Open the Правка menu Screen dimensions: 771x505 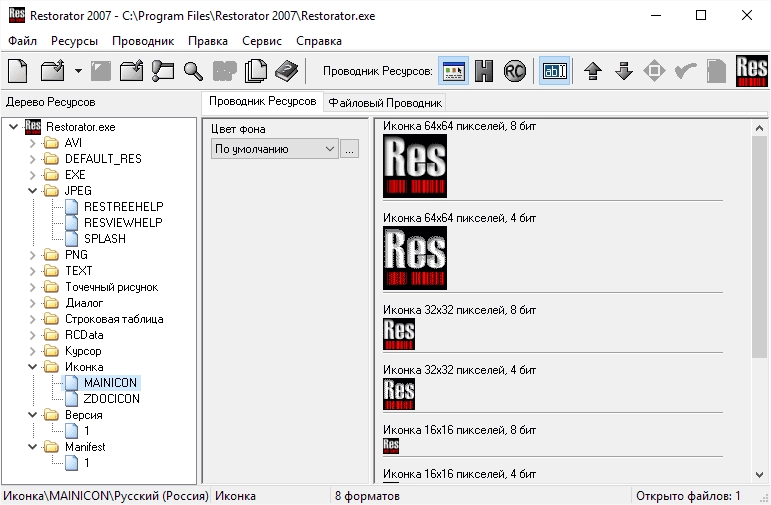[x=208, y=41]
